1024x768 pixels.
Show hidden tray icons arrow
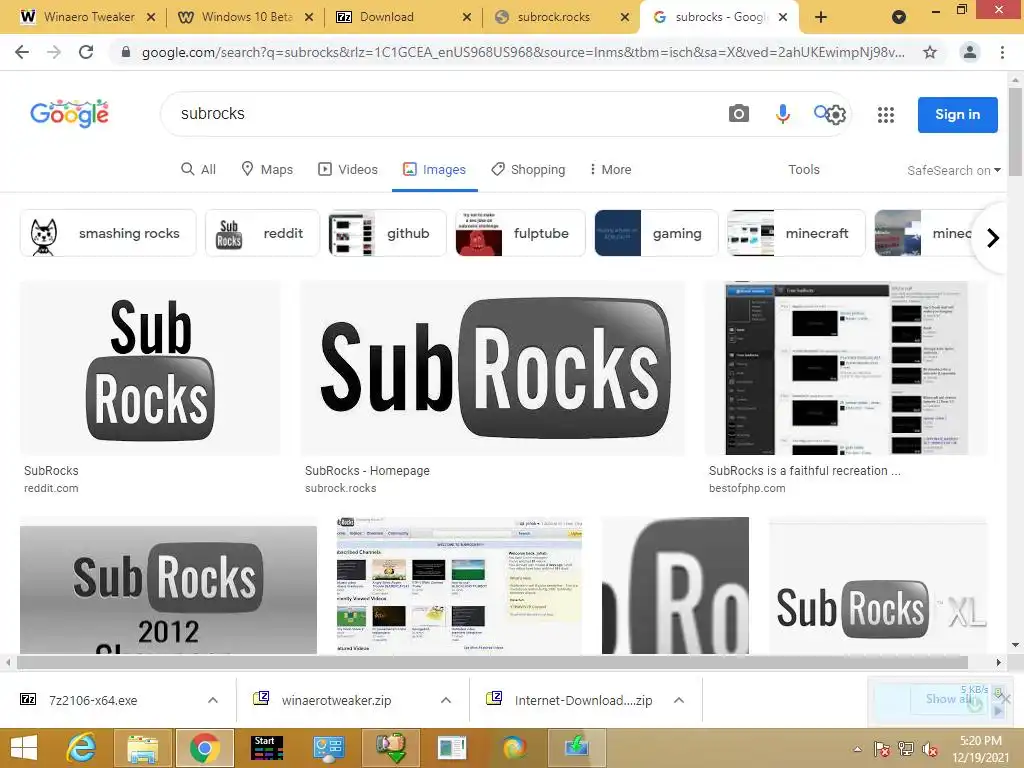(857, 749)
